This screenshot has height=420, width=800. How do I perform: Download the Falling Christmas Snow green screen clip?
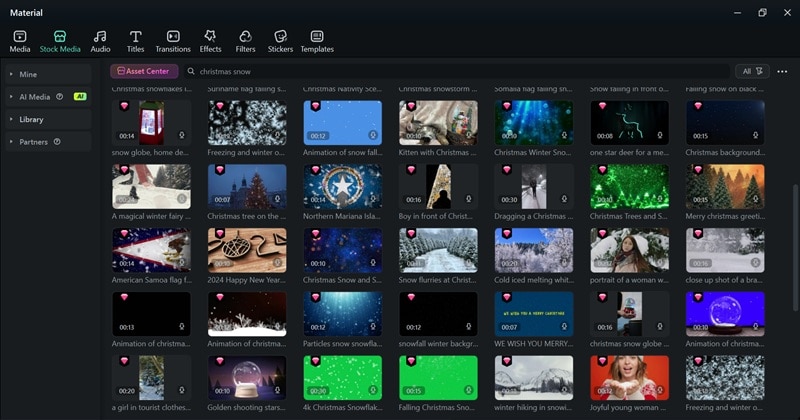pos(468,390)
